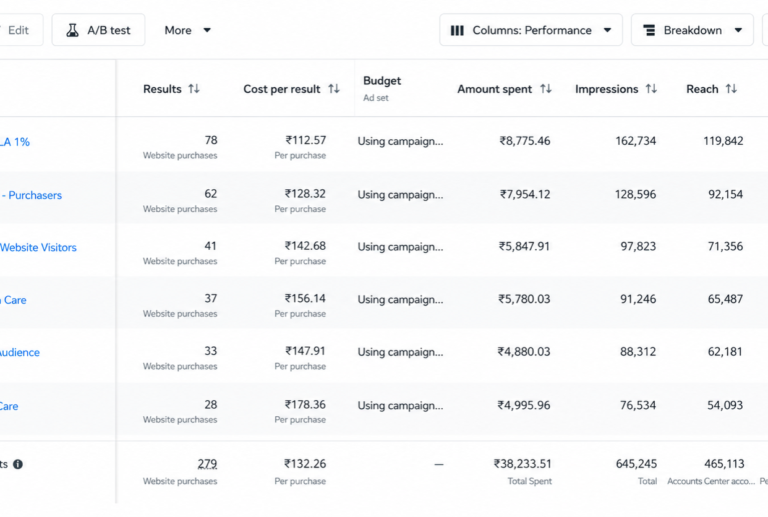
Task: Click the Breakdown stacked lines icon
Action: point(649,30)
